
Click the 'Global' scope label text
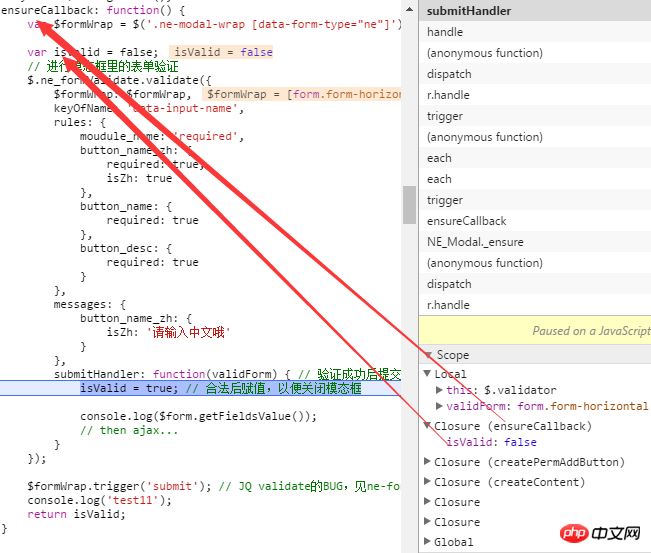coord(453,542)
